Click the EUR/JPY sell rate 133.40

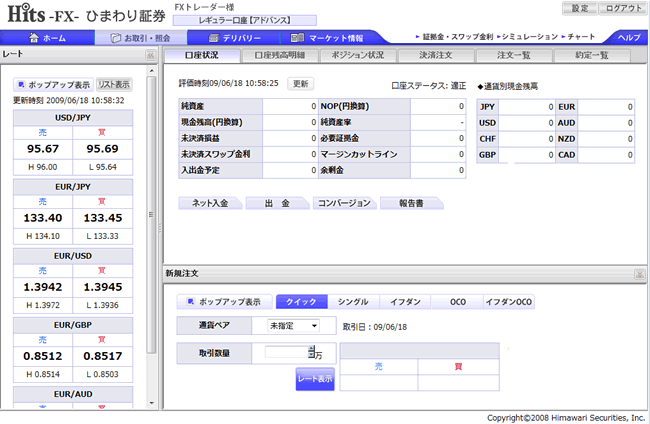pos(43,218)
